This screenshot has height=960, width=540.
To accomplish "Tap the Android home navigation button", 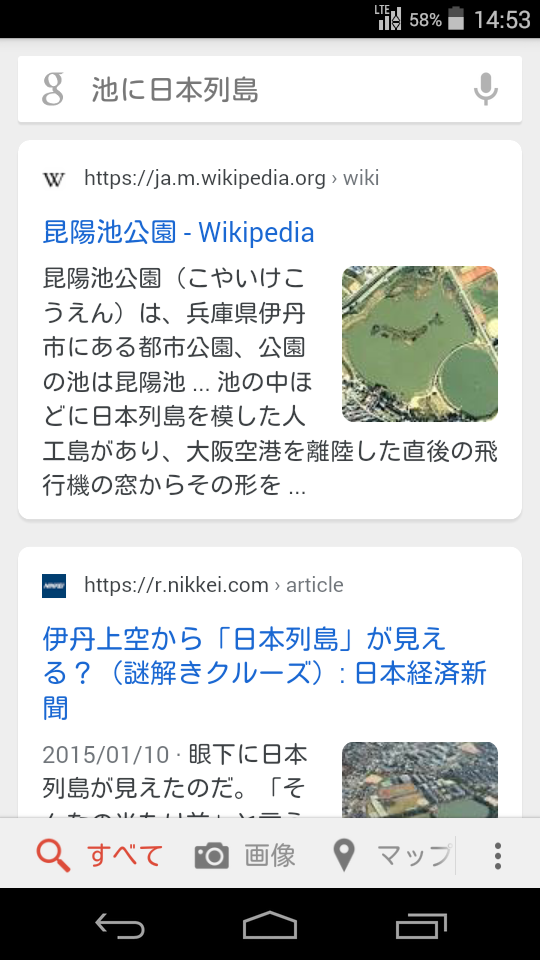I will [x=270, y=924].
